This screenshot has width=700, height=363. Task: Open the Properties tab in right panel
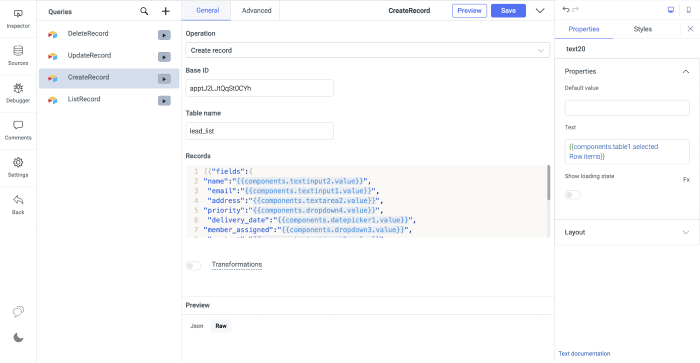point(583,29)
